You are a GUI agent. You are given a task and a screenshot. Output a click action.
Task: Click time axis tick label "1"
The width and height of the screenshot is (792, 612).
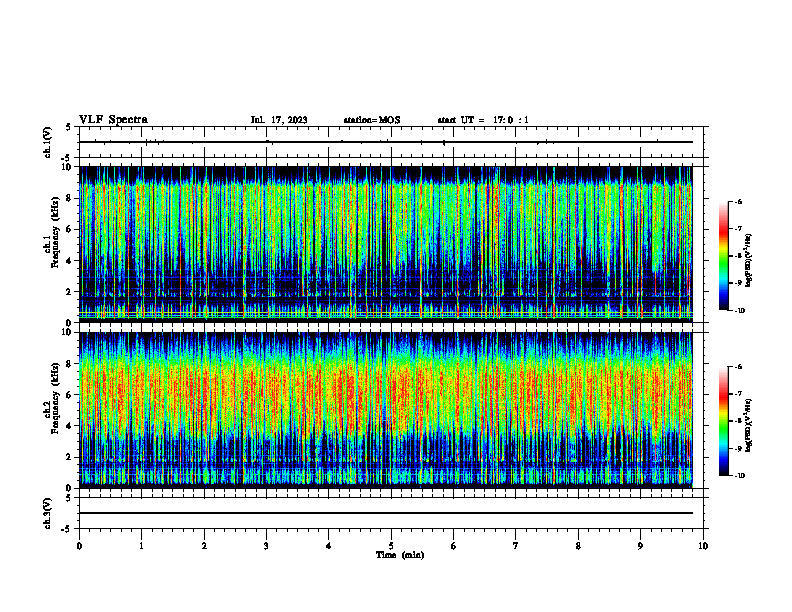point(141,546)
